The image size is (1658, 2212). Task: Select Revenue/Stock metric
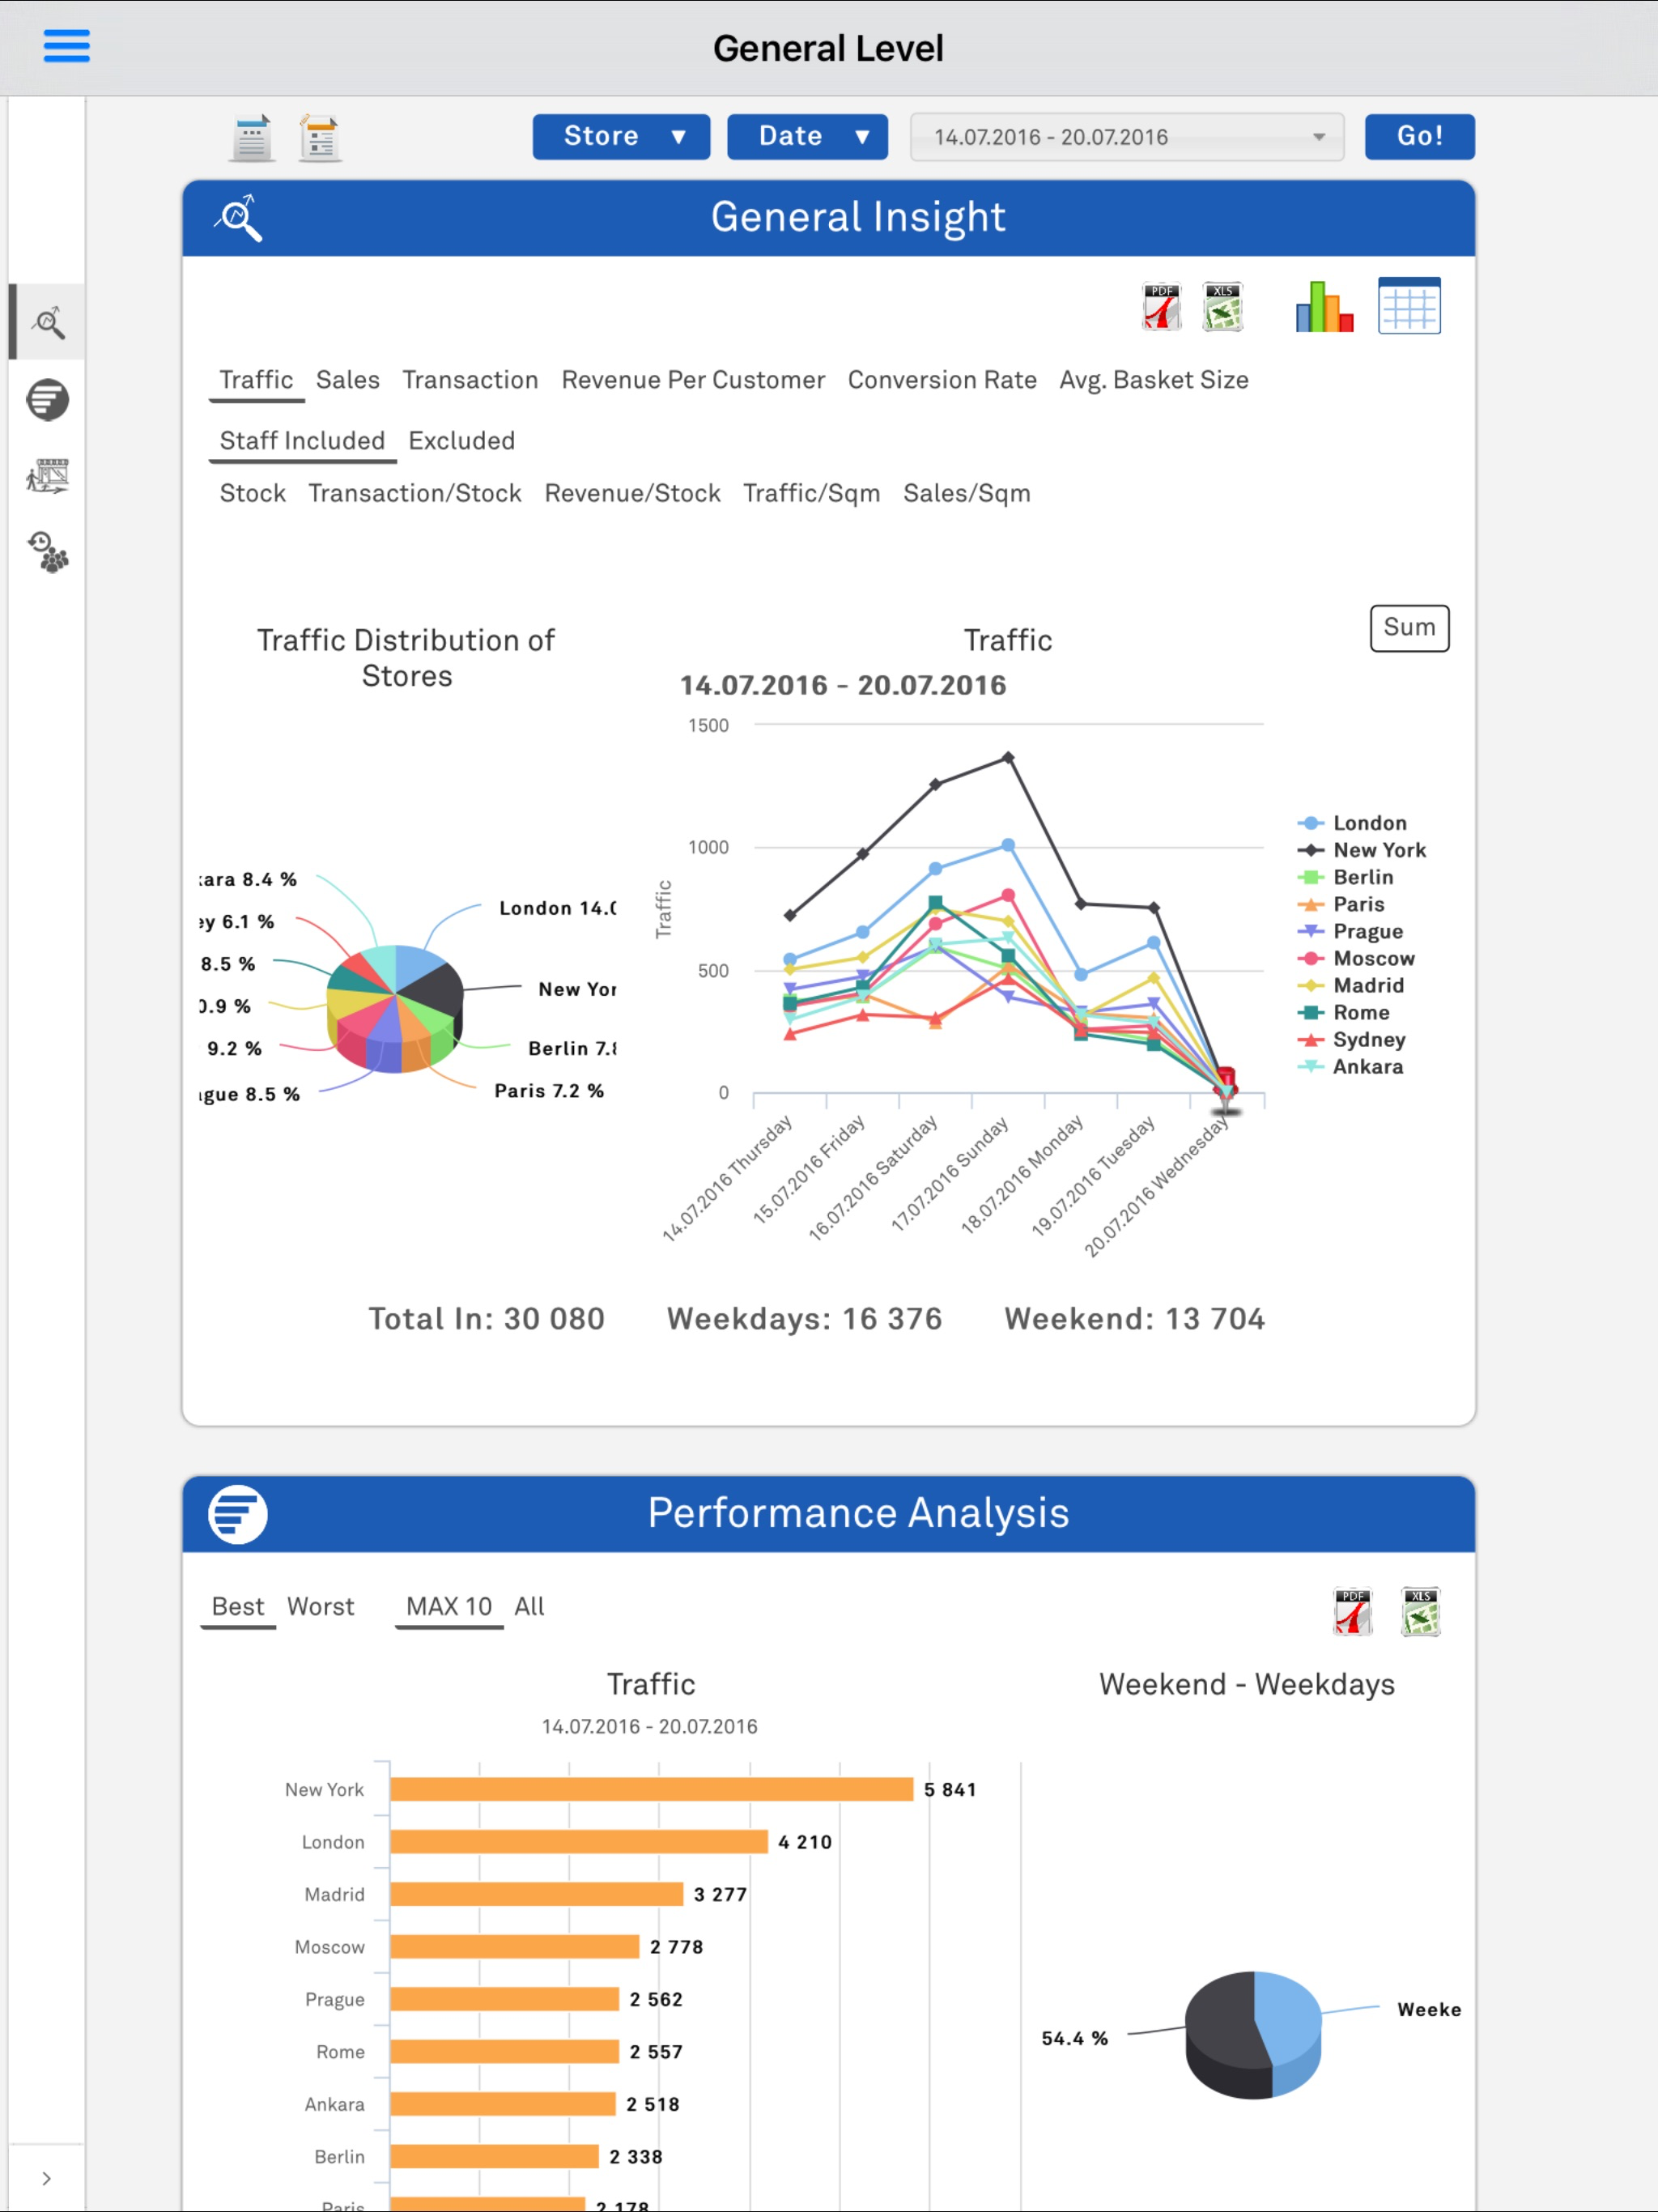point(632,493)
